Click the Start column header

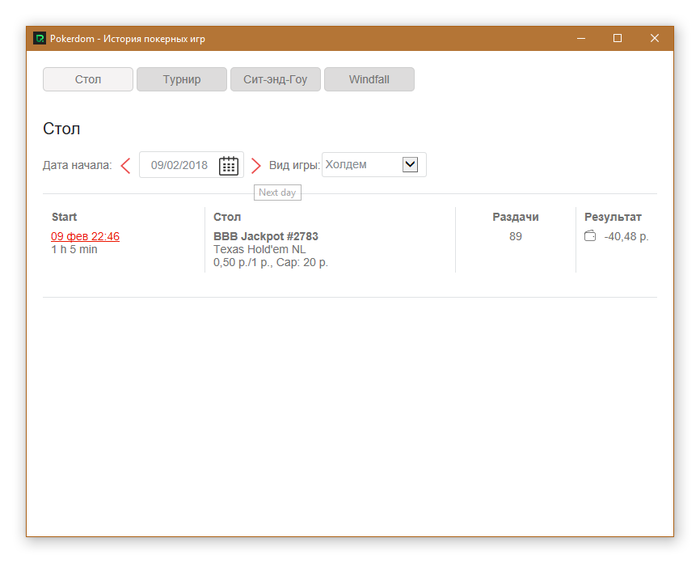[64, 217]
